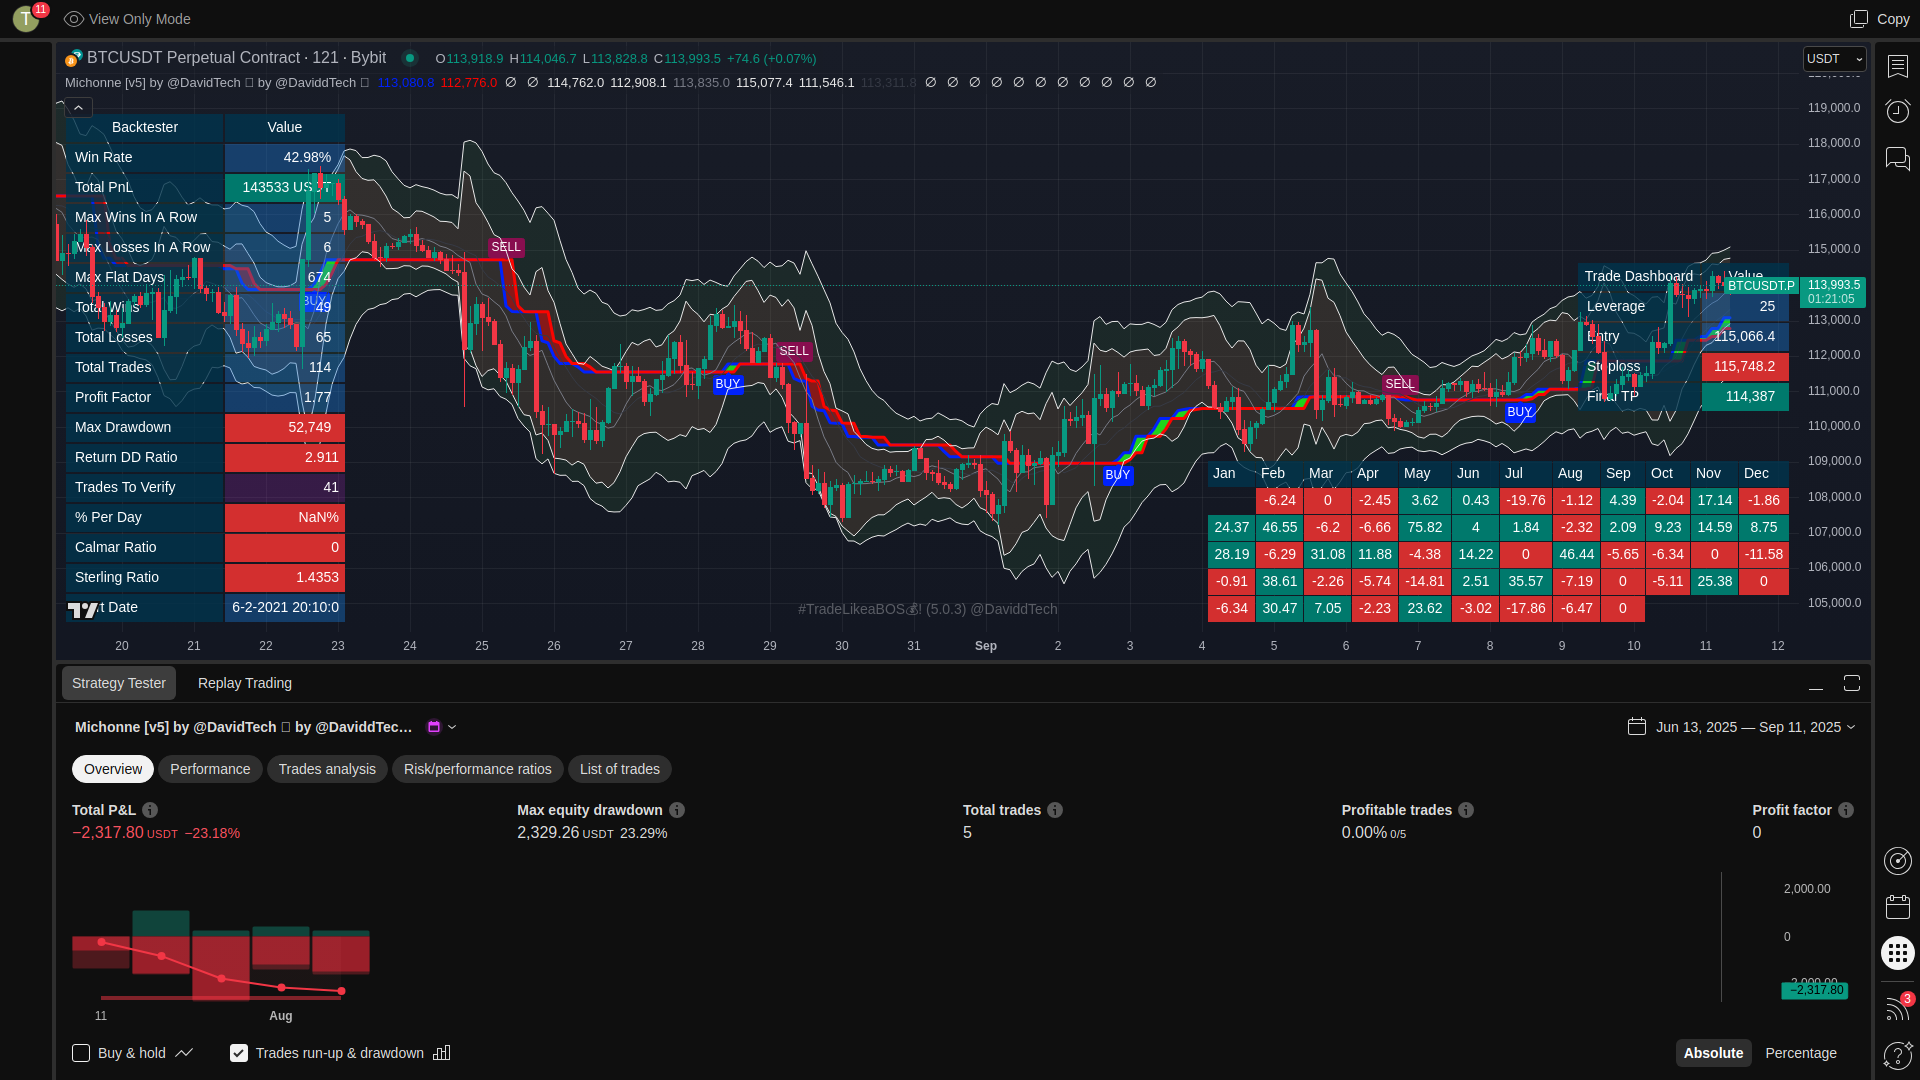The width and height of the screenshot is (1920, 1080).
Task: Collapse the indicator legend with chevron
Action: tap(78, 107)
